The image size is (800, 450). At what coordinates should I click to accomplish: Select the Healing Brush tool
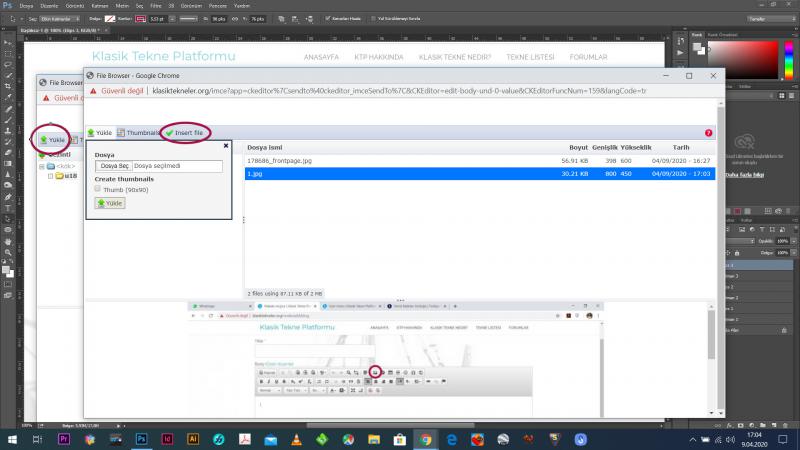[8, 109]
